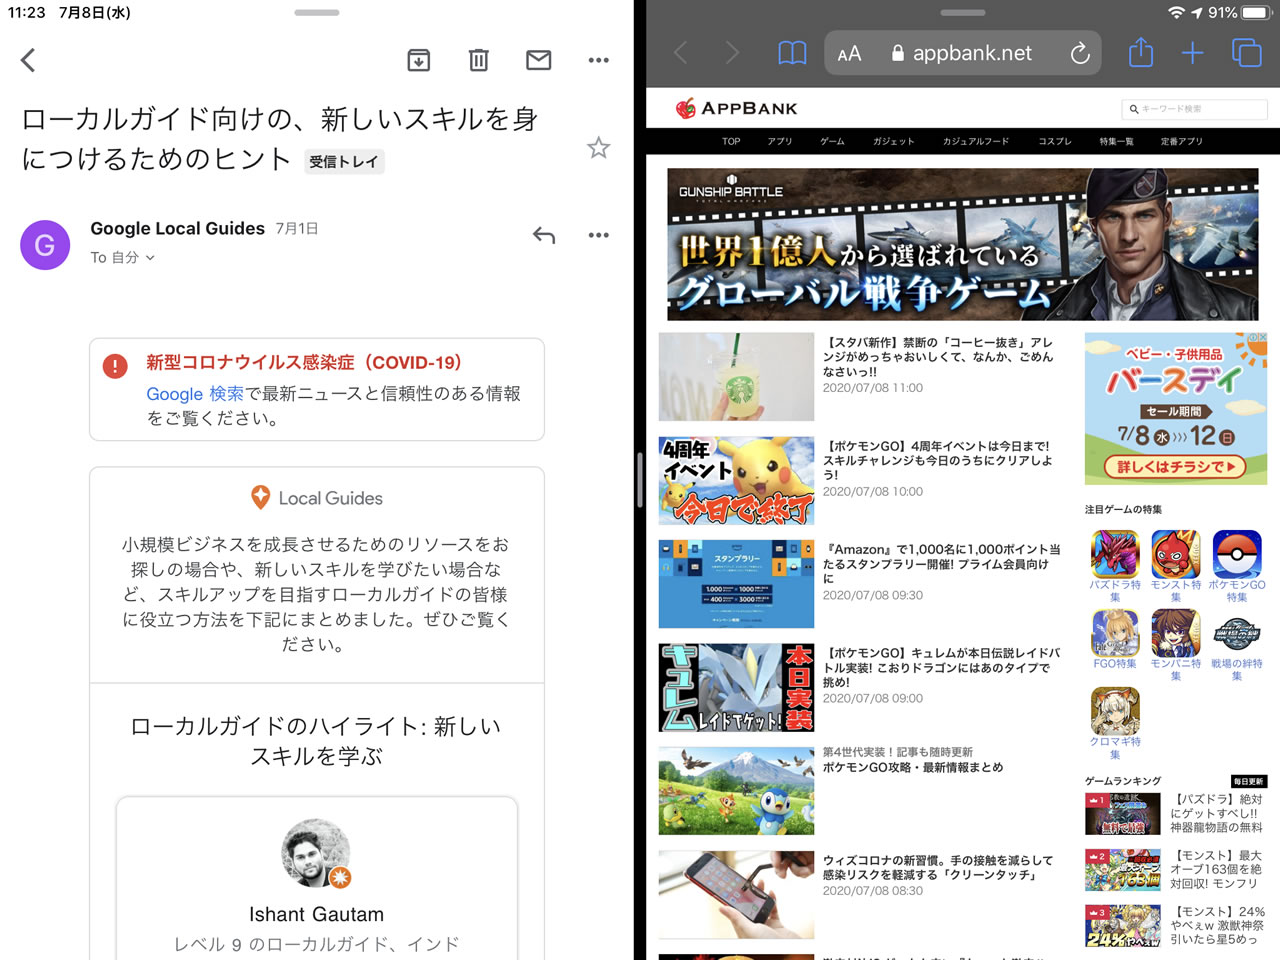The width and height of the screenshot is (1280, 960).
Task: Open Gmail top toolbar more options menu
Action: pos(599,60)
